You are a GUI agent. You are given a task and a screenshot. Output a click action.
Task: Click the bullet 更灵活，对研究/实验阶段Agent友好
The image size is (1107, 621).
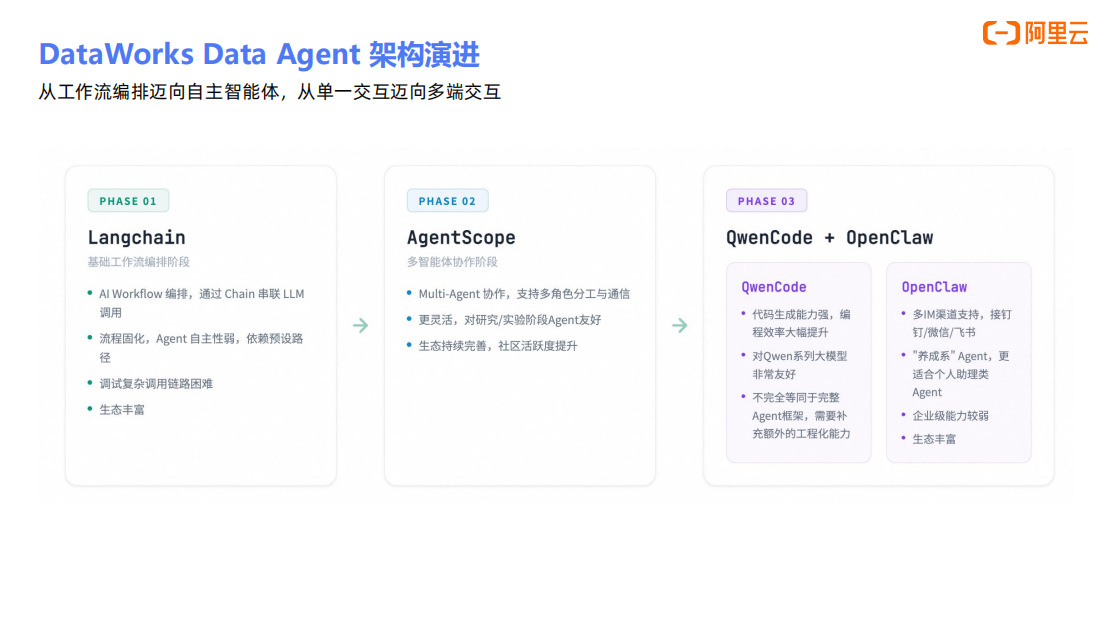coord(510,320)
